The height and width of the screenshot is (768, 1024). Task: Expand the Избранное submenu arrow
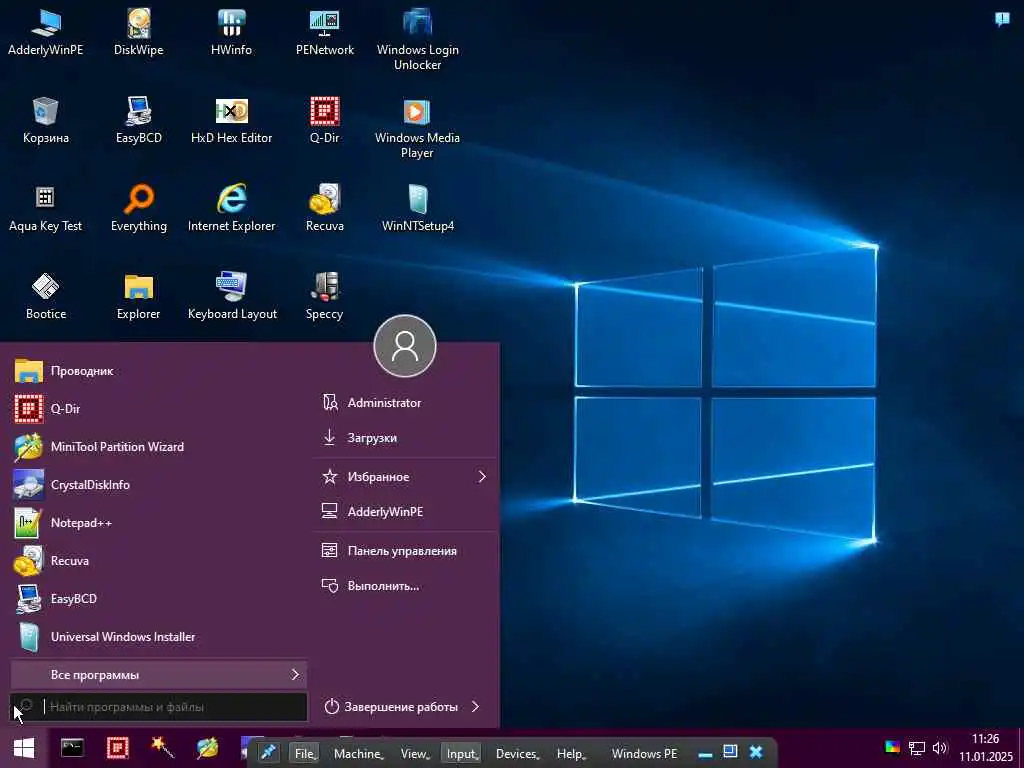tap(482, 477)
